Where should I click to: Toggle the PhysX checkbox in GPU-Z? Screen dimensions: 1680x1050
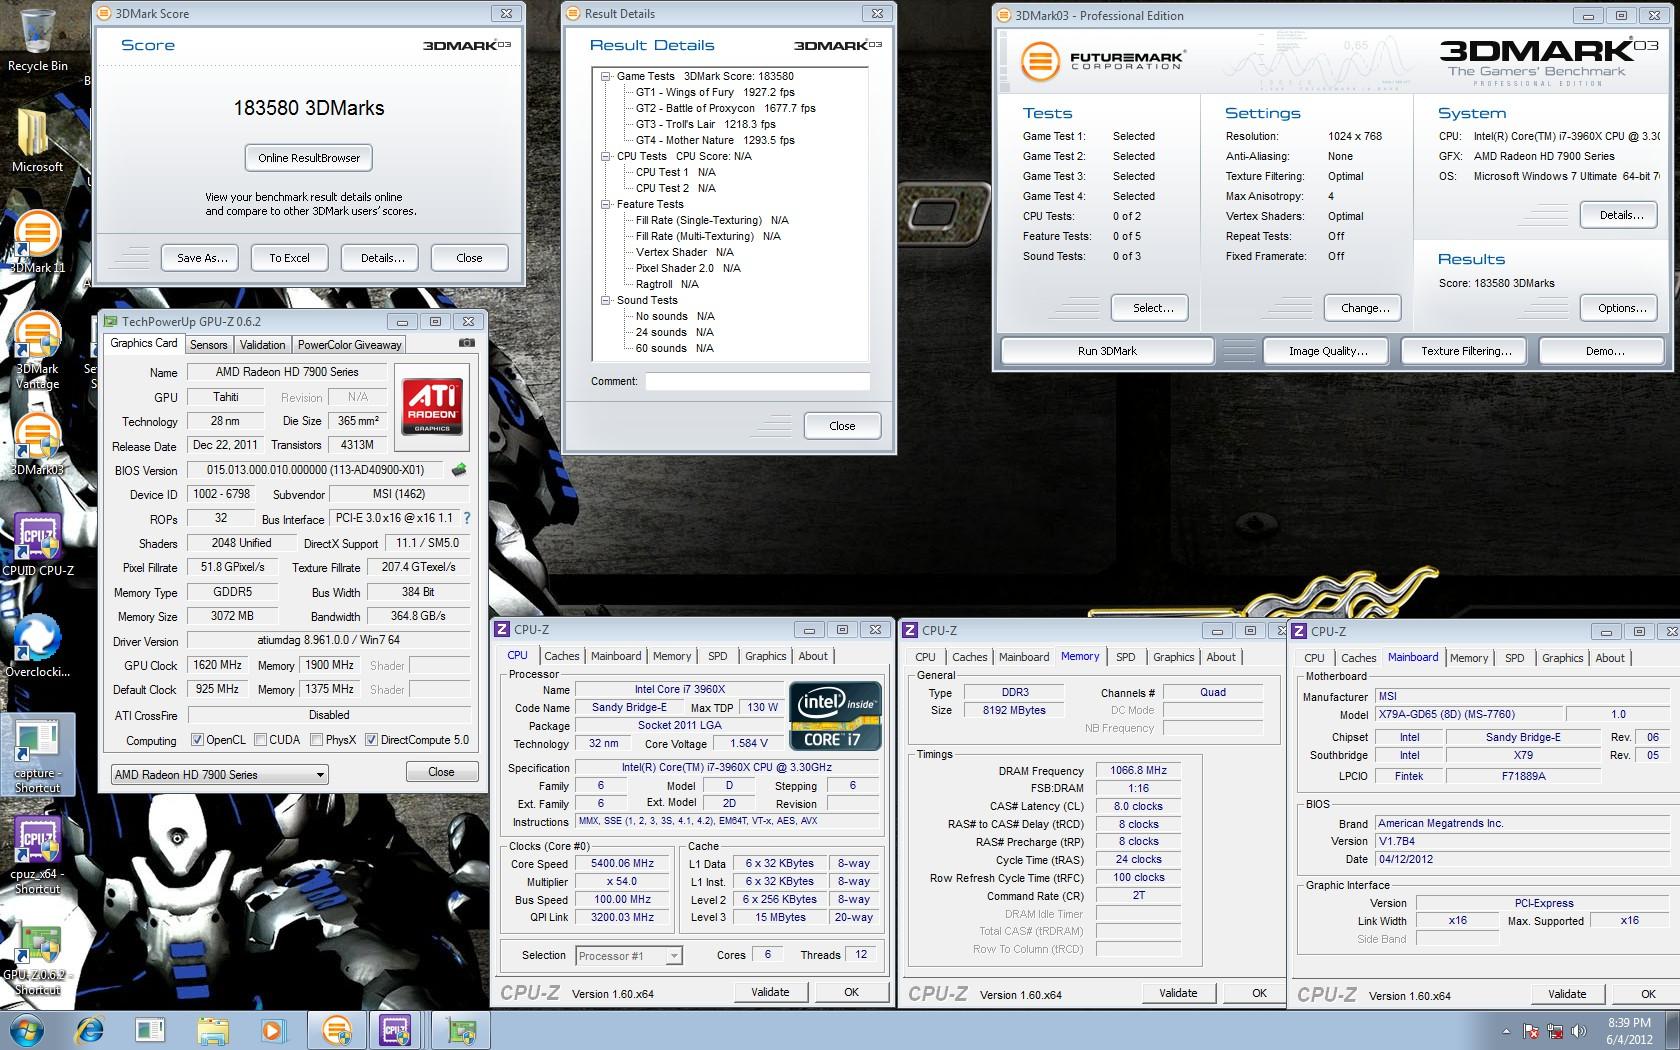pyautogui.click(x=316, y=740)
